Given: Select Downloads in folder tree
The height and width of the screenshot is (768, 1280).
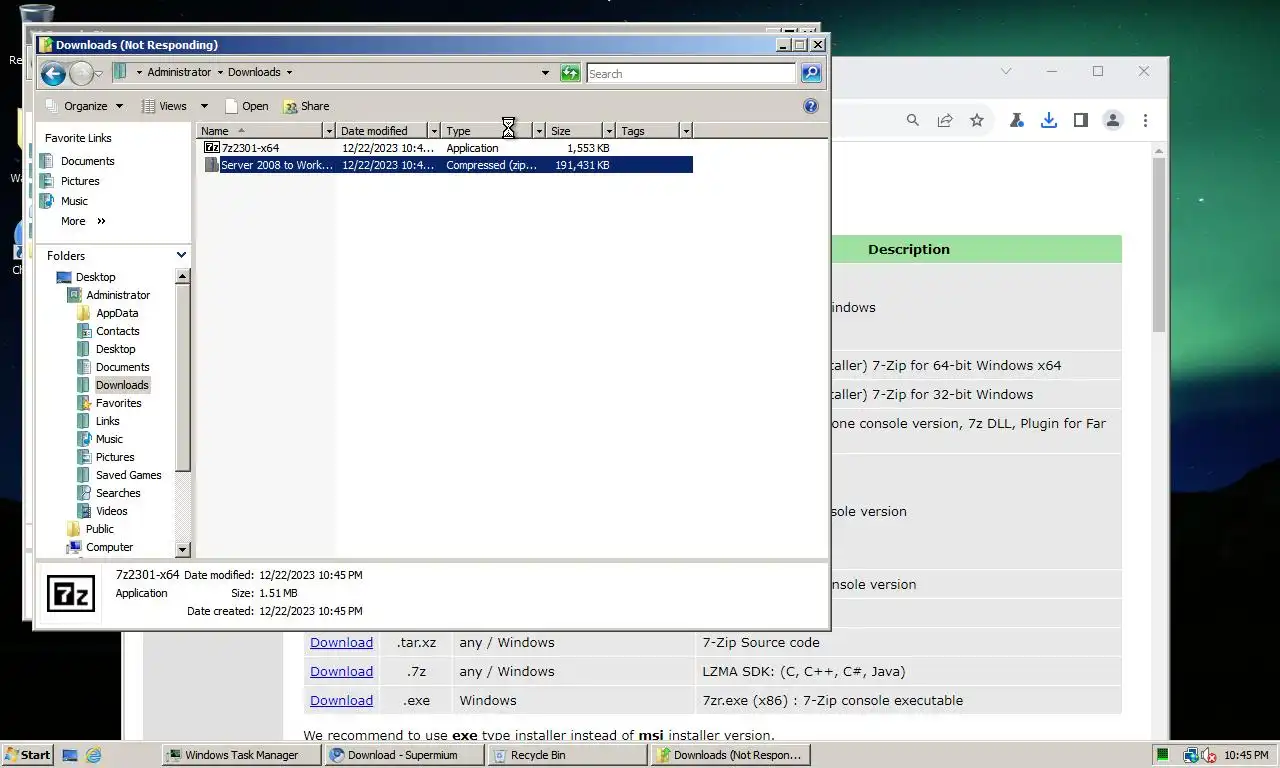Looking at the screenshot, I should 122,385.
